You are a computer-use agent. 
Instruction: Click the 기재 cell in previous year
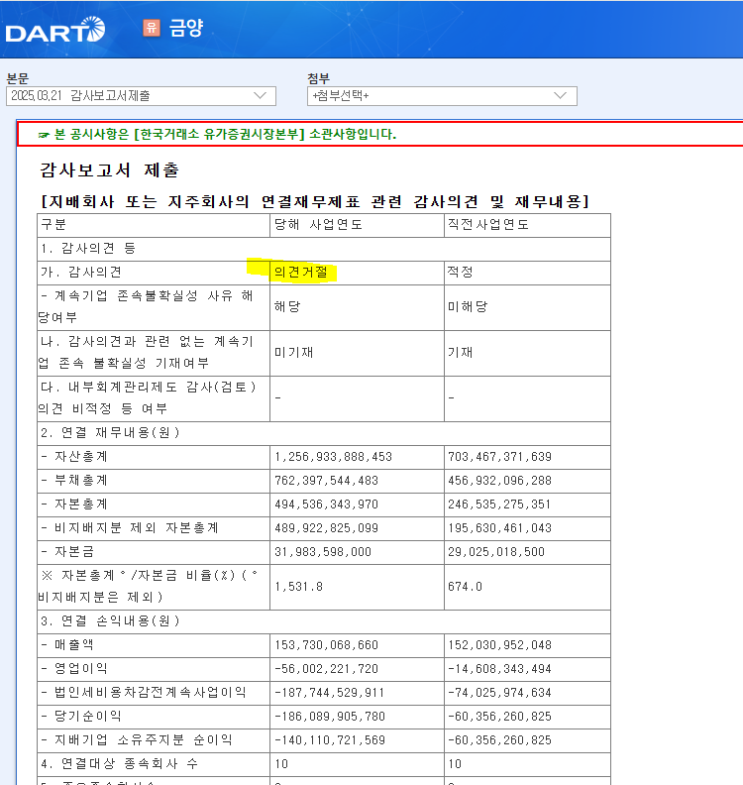pyautogui.click(x=460, y=352)
